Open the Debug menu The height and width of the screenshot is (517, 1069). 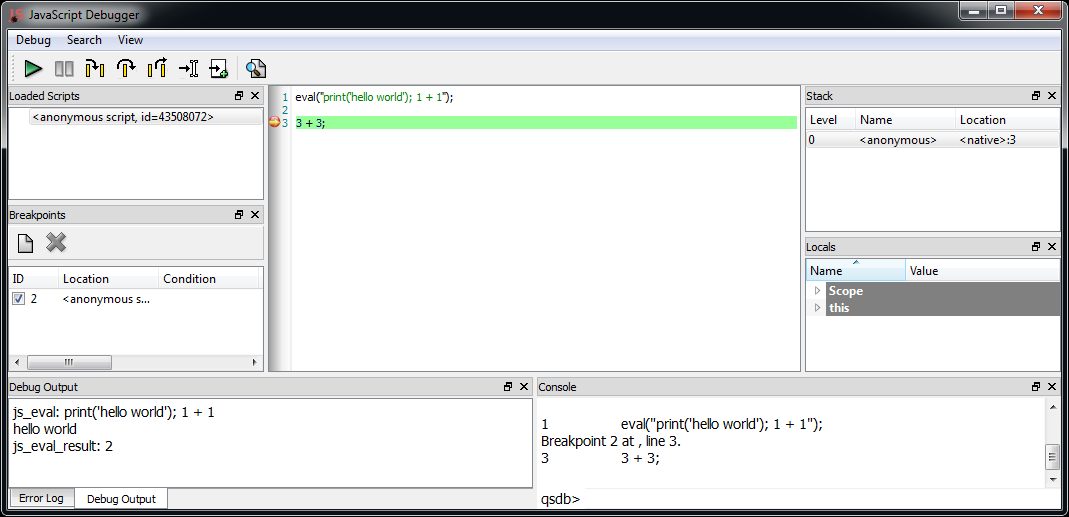coord(33,40)
